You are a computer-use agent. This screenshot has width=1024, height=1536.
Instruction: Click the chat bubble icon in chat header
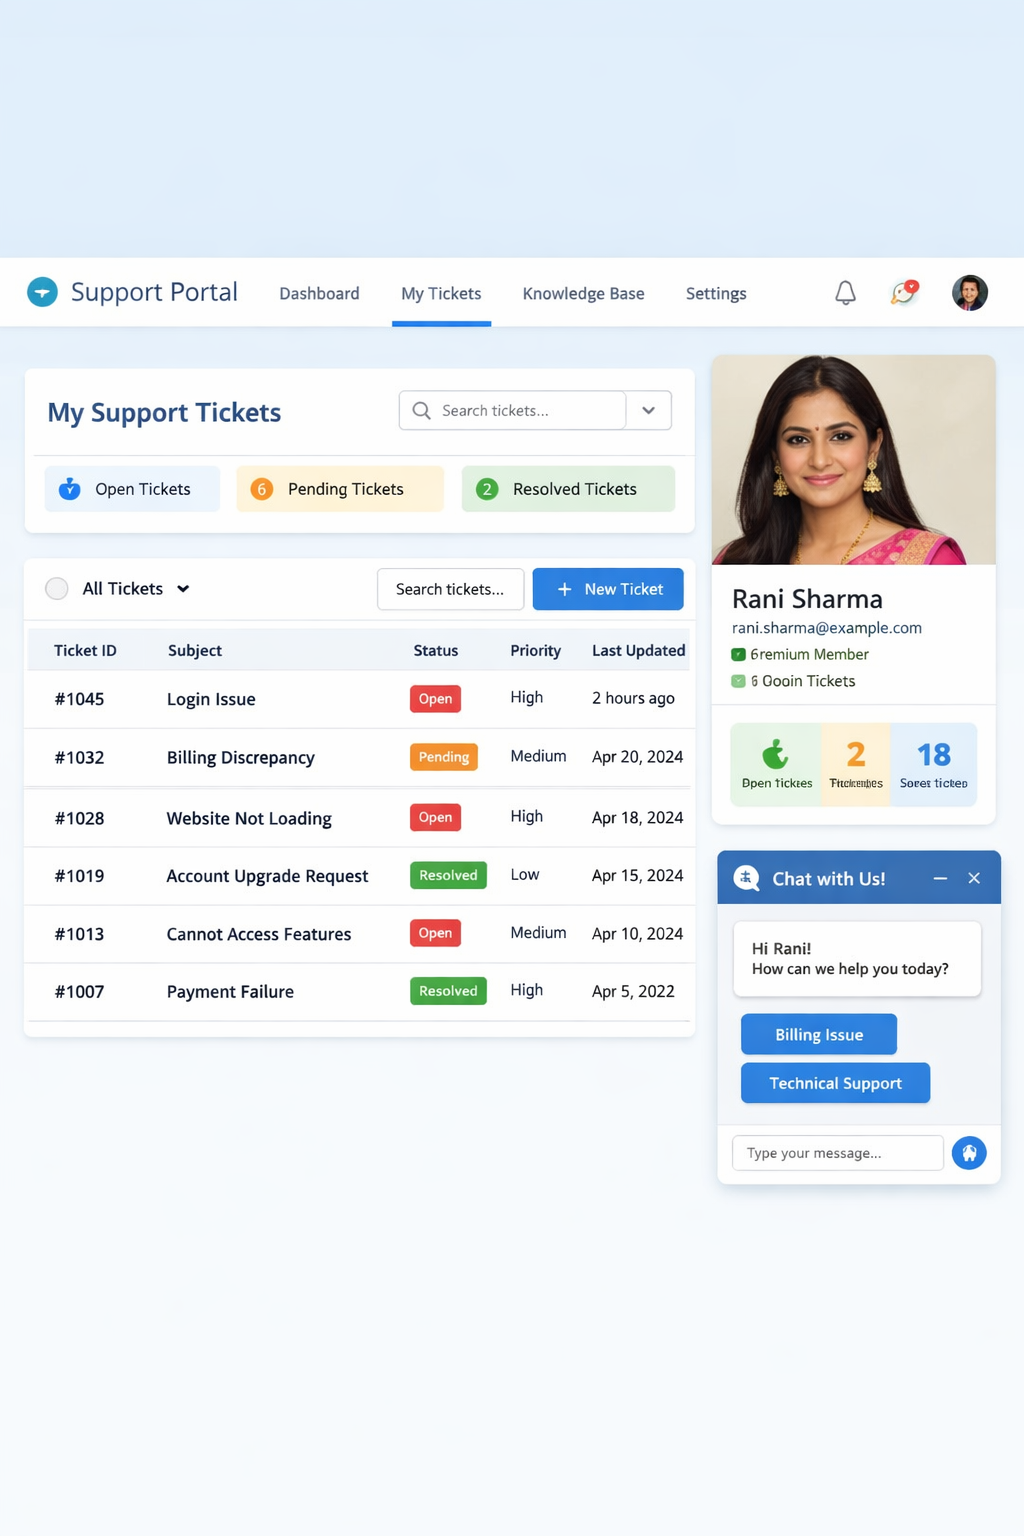(746, 878)
